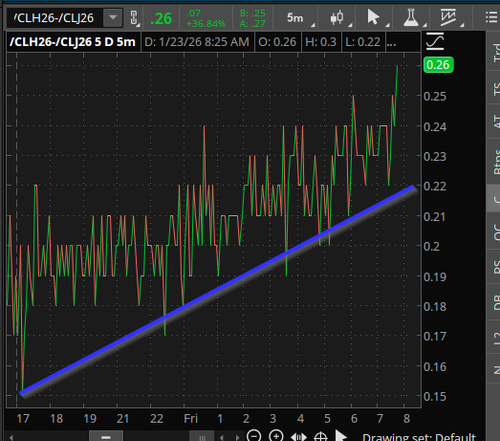
Task: Select the bottom pointer arrow tool
Action: click(340, 436)
